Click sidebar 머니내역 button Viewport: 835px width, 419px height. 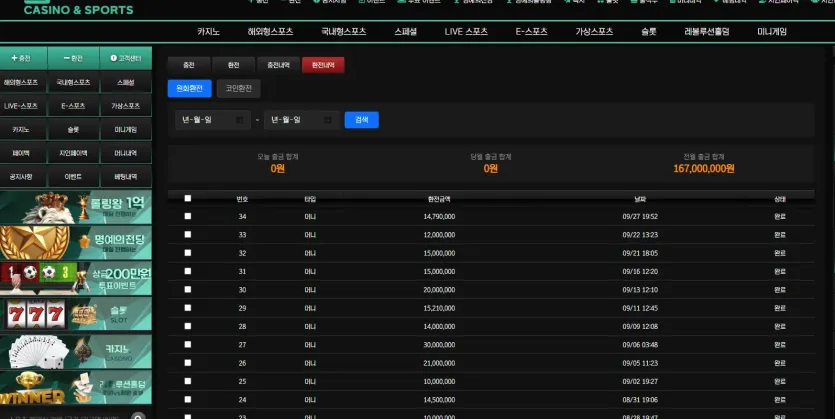tap(126, 153)
